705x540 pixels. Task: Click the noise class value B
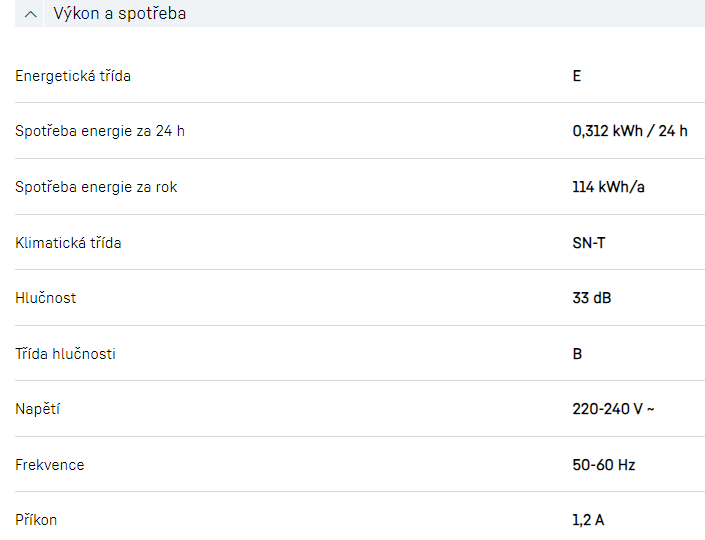pos(577,354)
